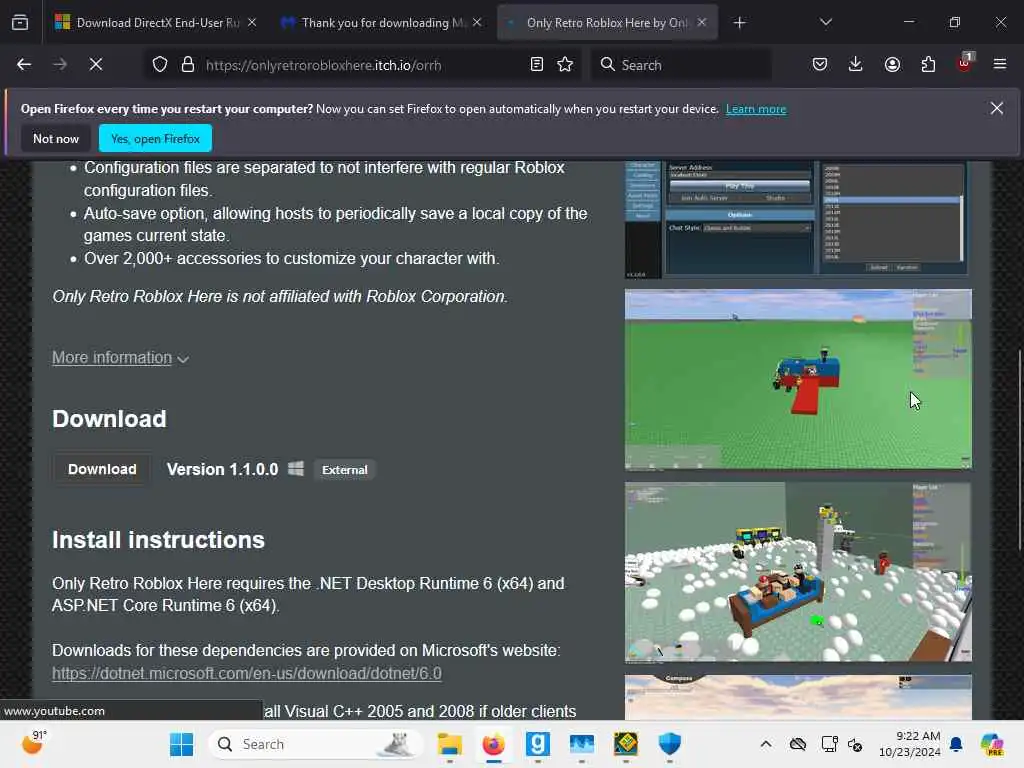Open Windows Security shield on taskbar

point(669,744)
